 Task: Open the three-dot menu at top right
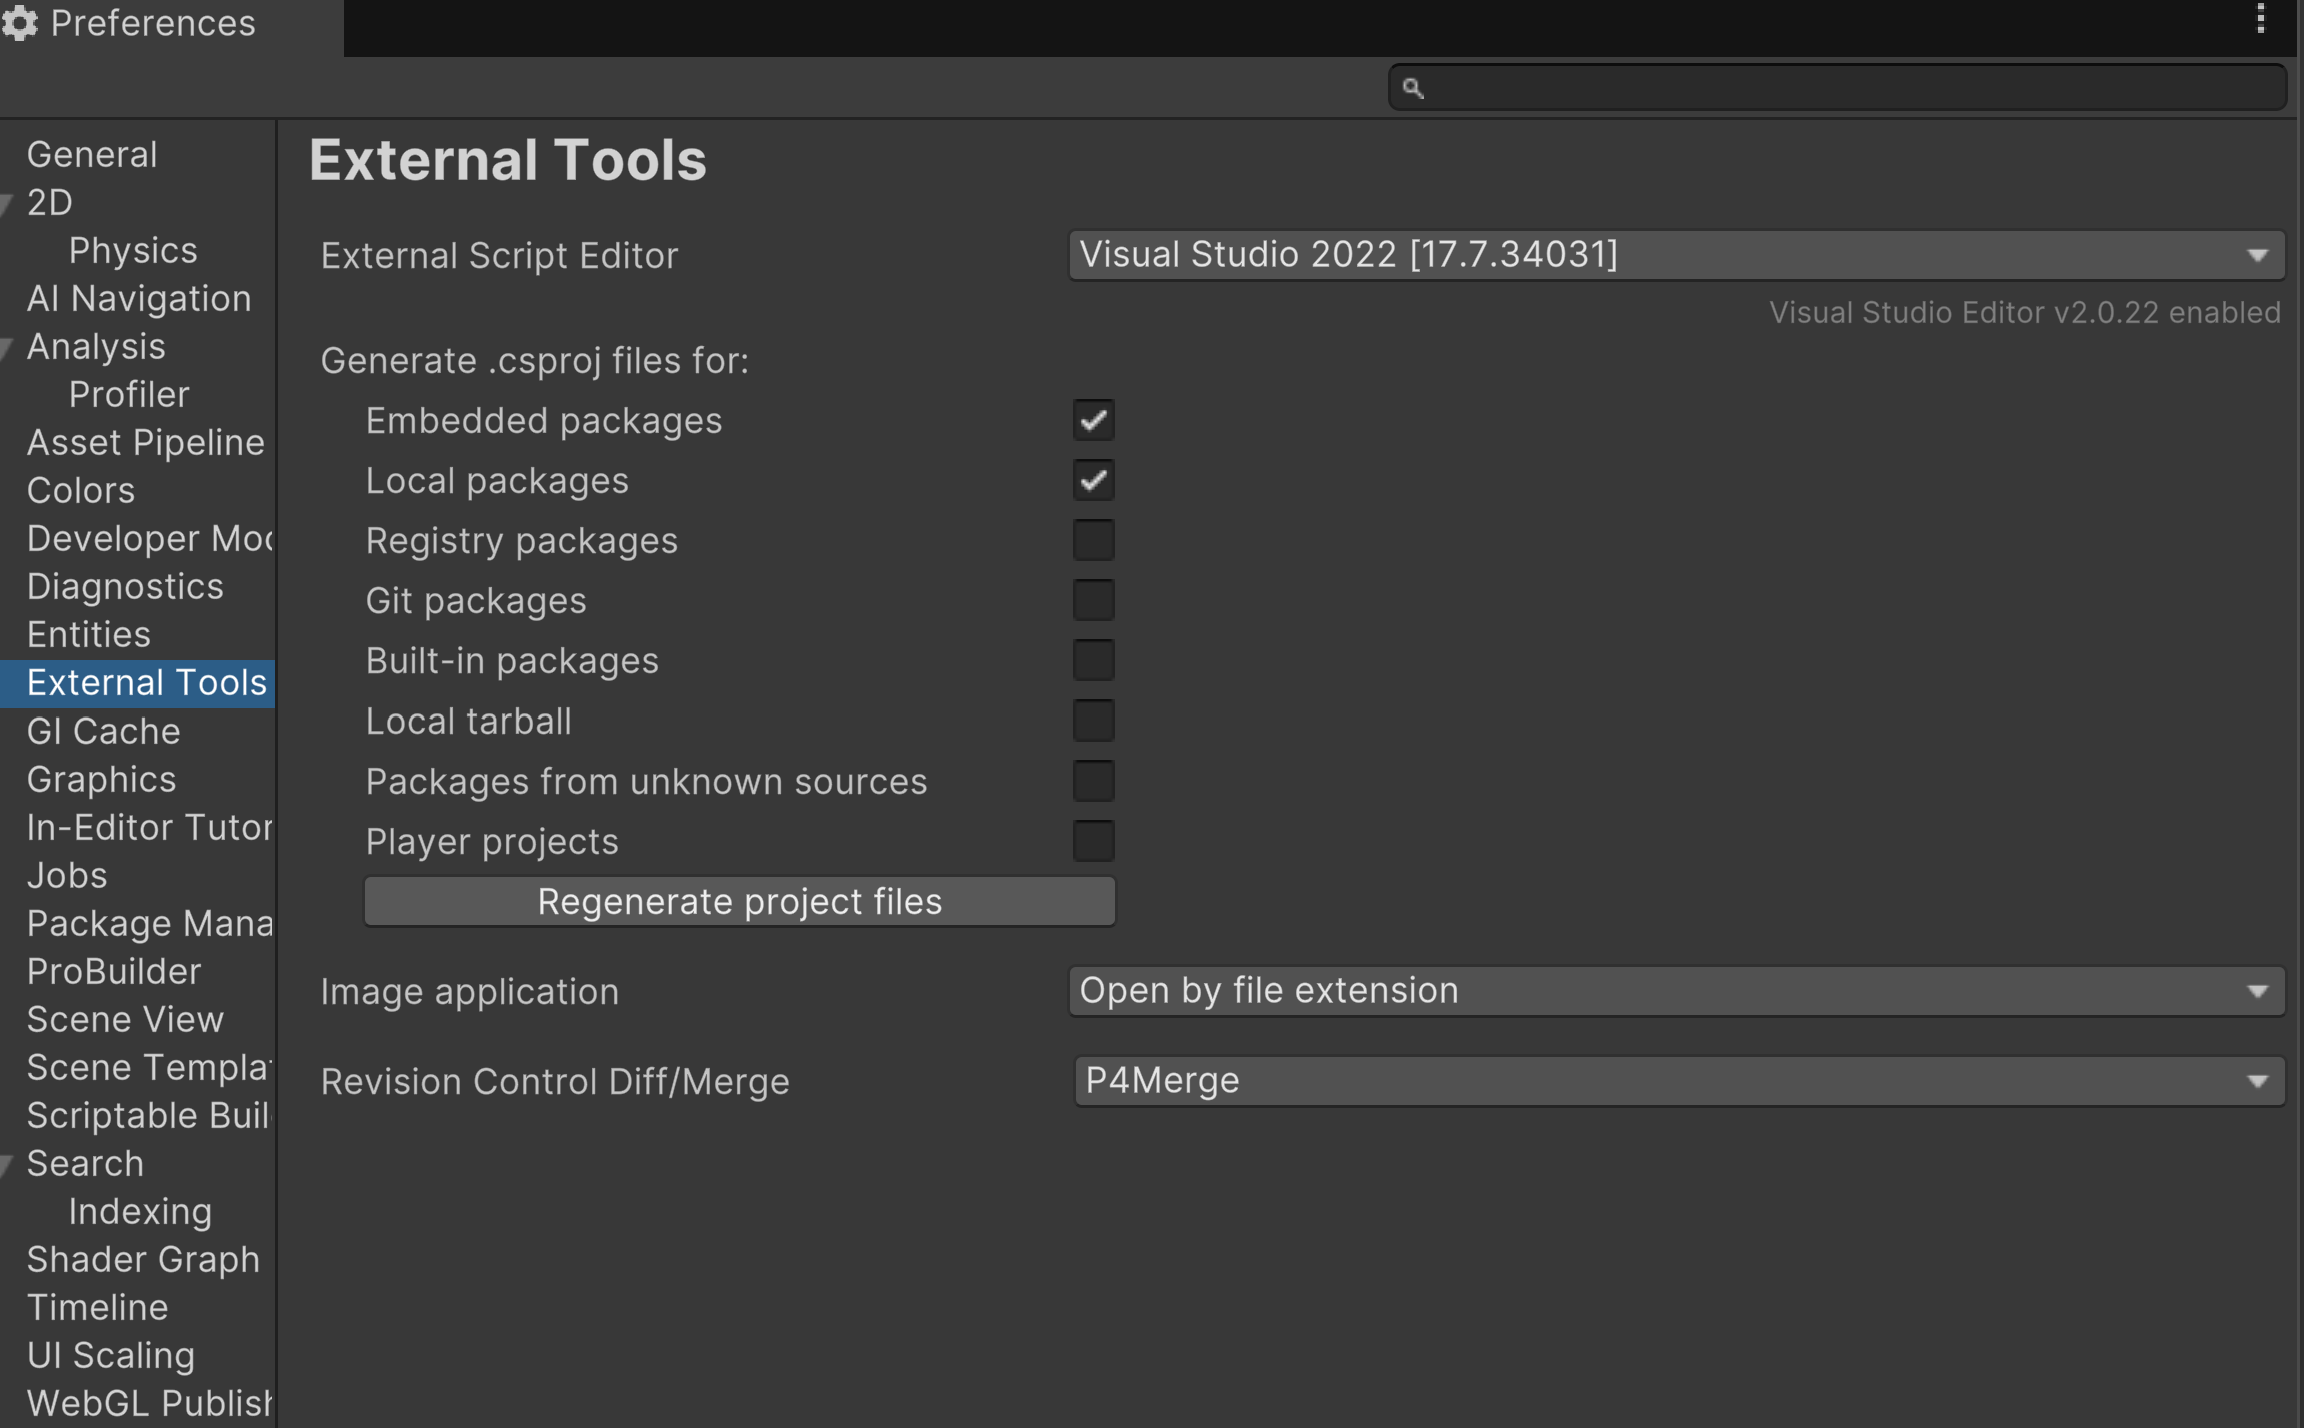pyautogui.click(x=2262, y=17)
